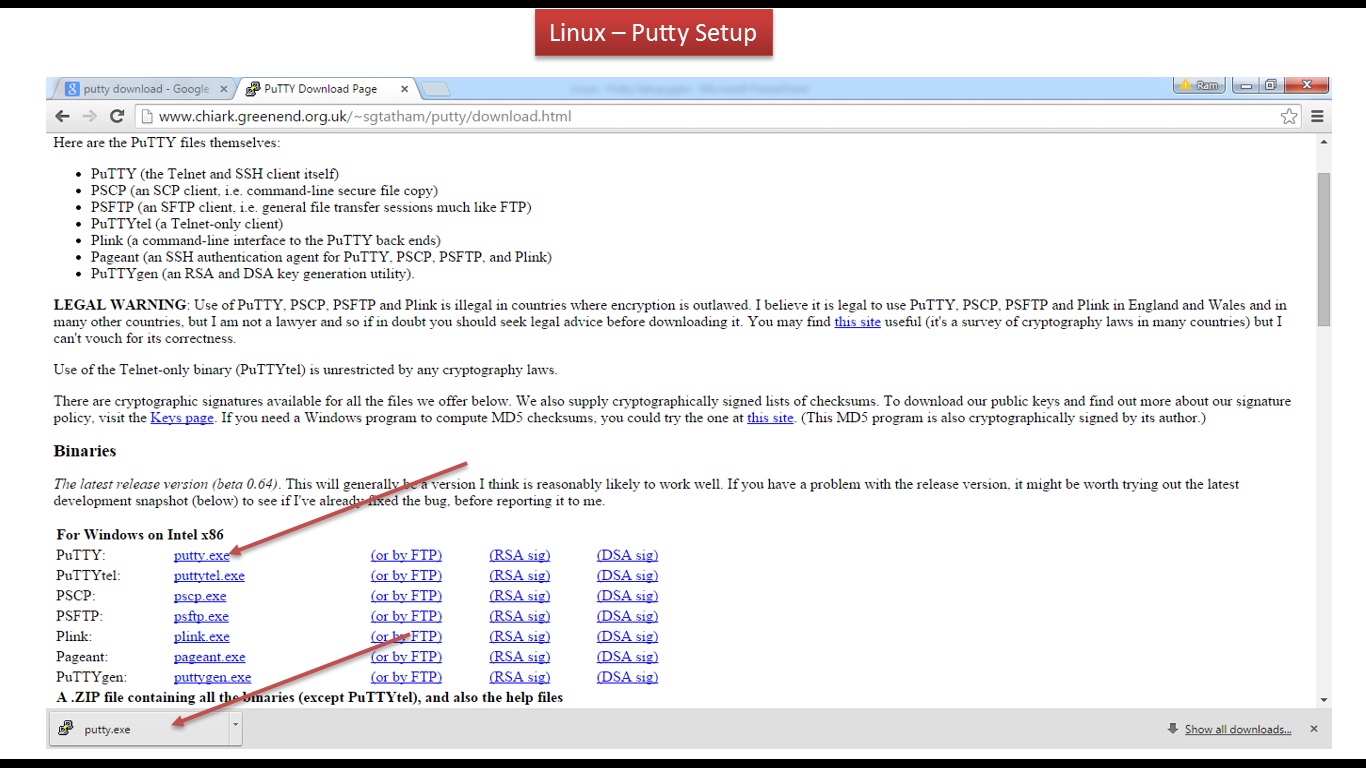Viewport: 1366px width, 768px height.
Task: Close the 'putty download - Google' tab
Action: click(224, 89)
